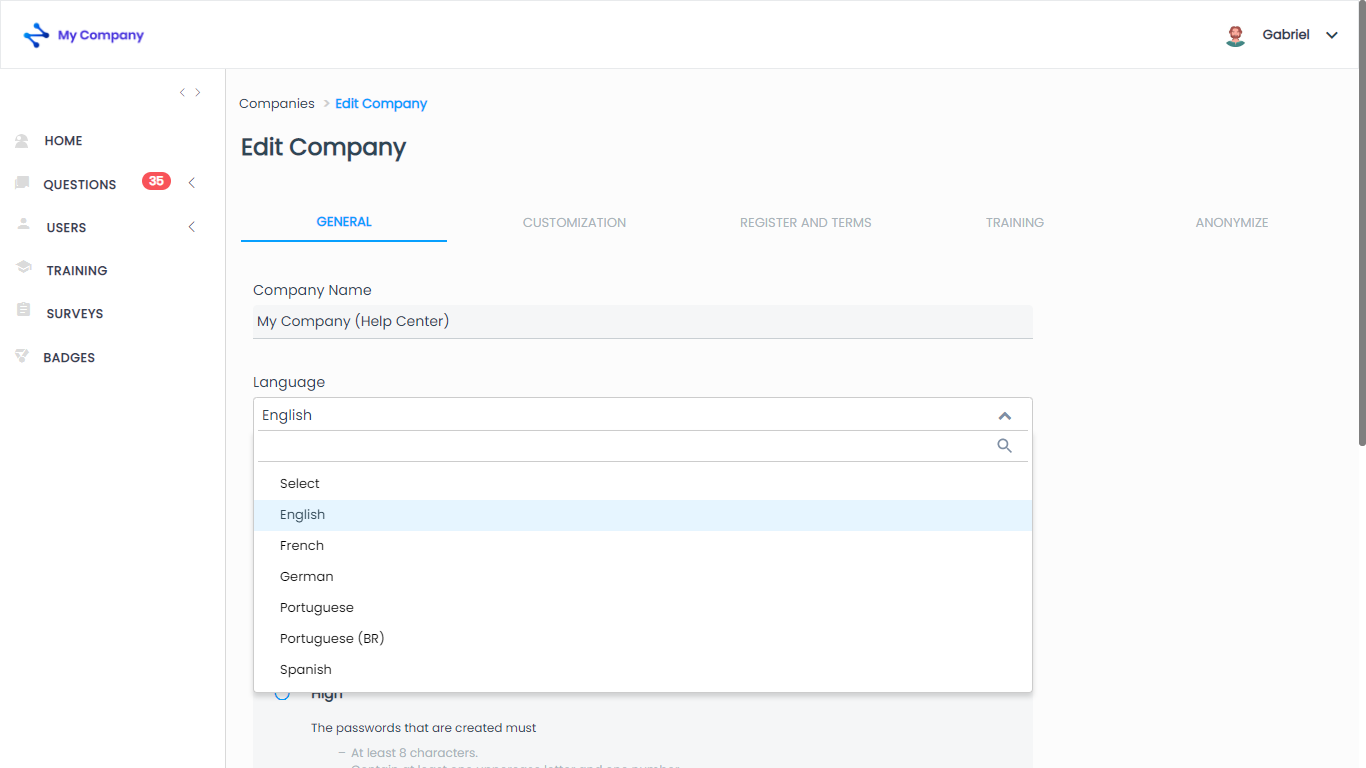The image size is (1366, 768).
Task: Click the Gabriel username text
Action: click(1286, 35)
